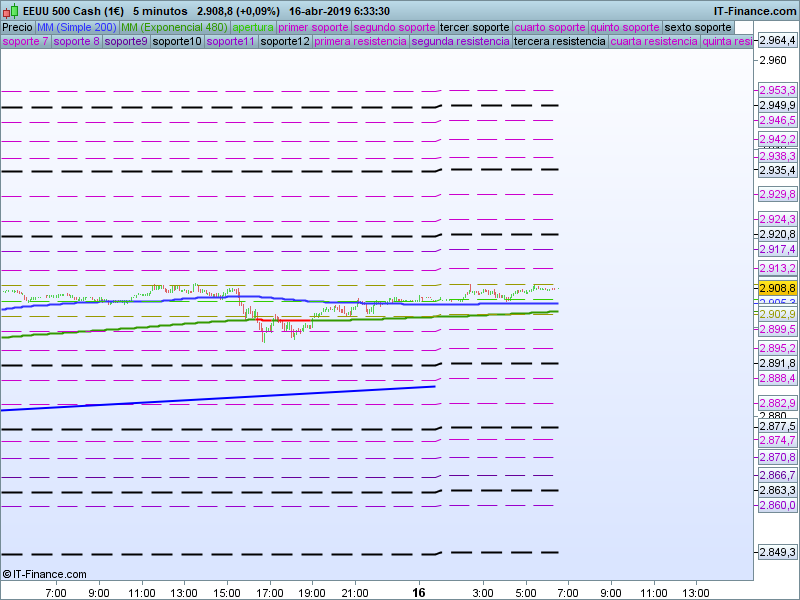Select the primera resistencia label
The image size is (800, 600).
click(x=360, y=41)
